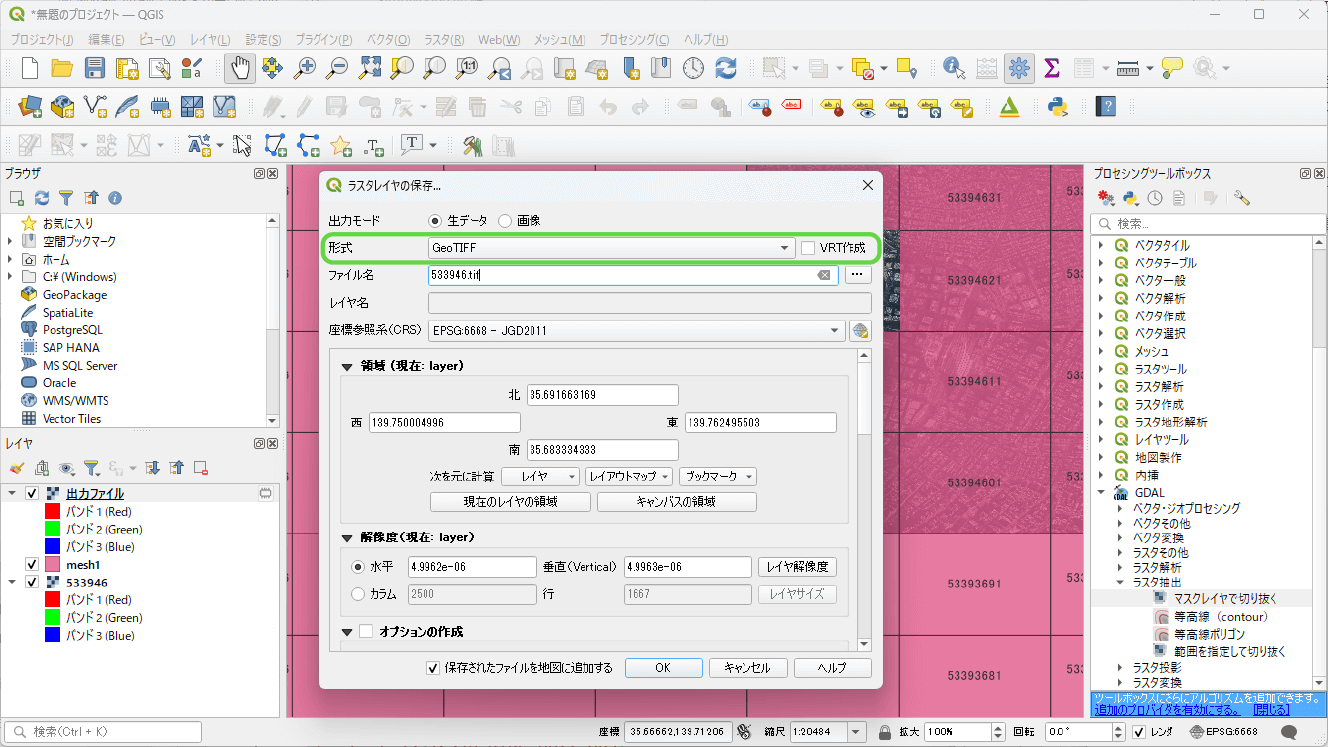Open the Python console icon
1328x747 pixels.
(1058, 106)
